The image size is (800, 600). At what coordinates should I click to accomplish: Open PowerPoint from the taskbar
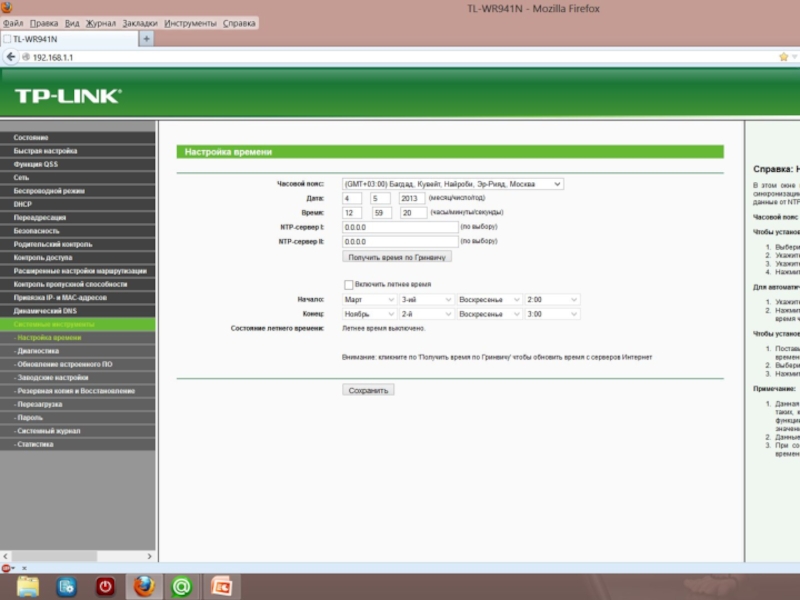(221, 586)
